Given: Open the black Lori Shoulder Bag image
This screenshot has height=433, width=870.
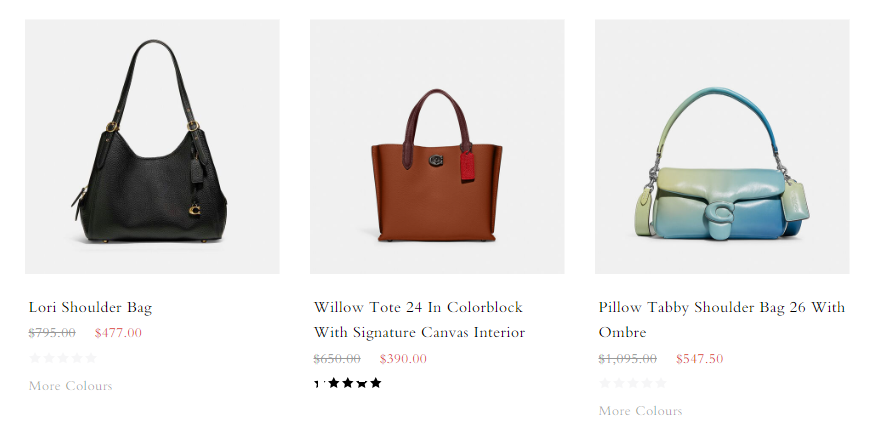Looking at the screenshot, I should coord(152,147).
